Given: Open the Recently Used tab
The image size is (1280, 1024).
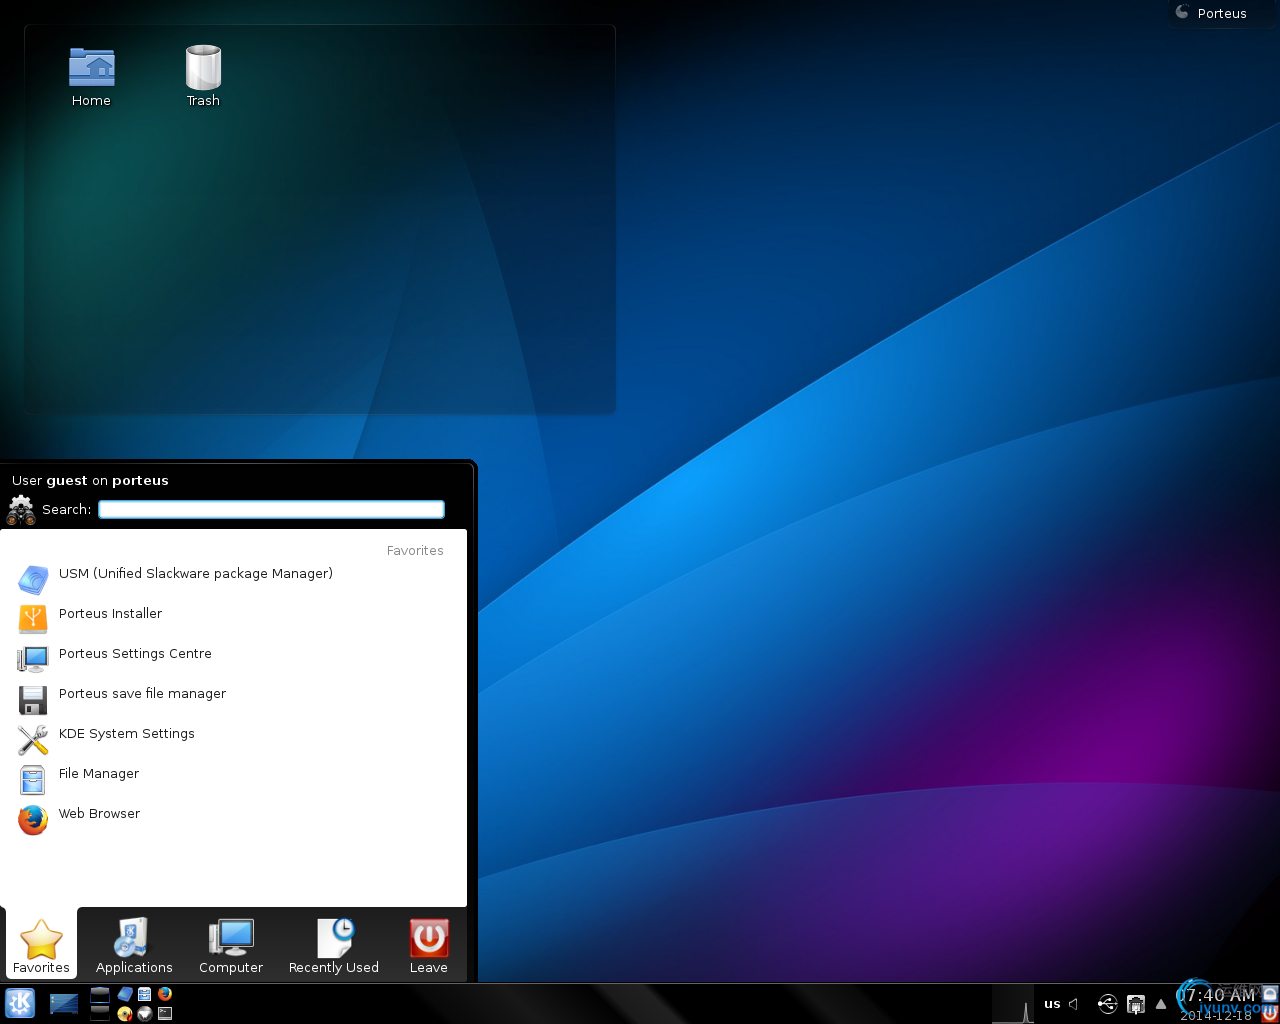Looking at the screenshot, I should point(334,946).
